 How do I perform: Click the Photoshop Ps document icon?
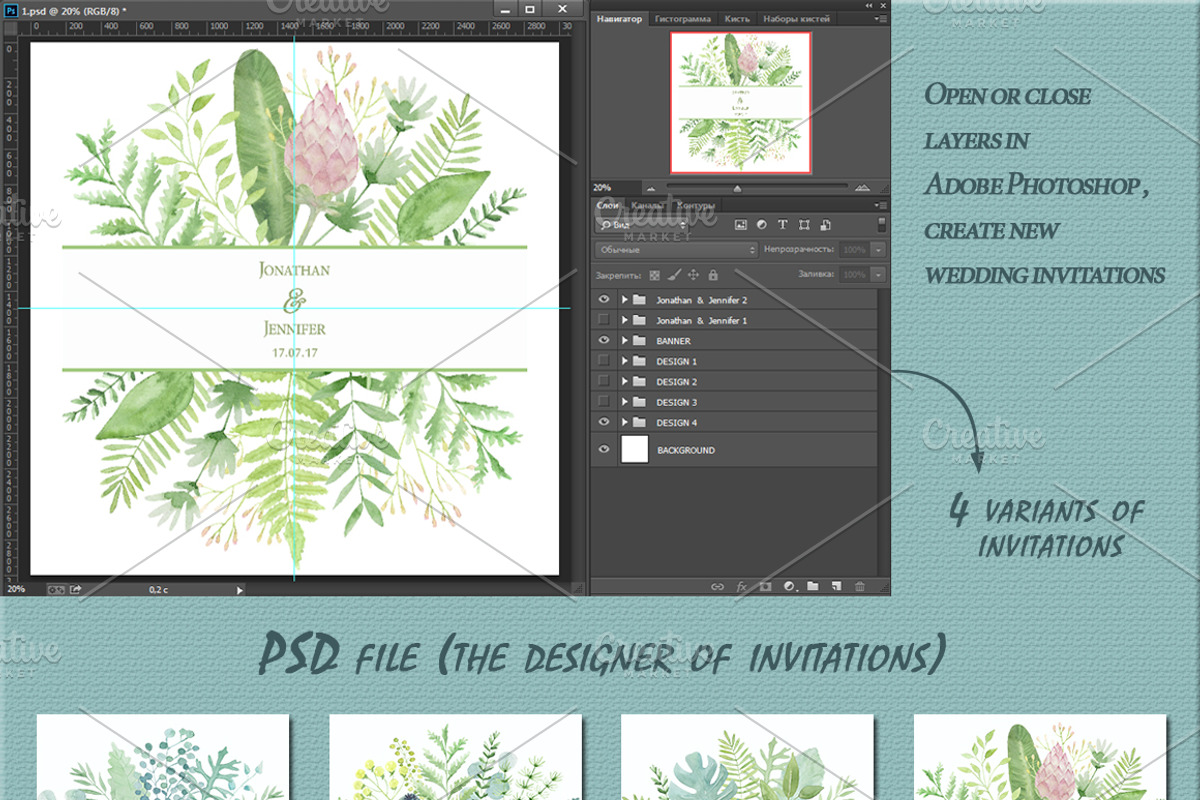12,9
